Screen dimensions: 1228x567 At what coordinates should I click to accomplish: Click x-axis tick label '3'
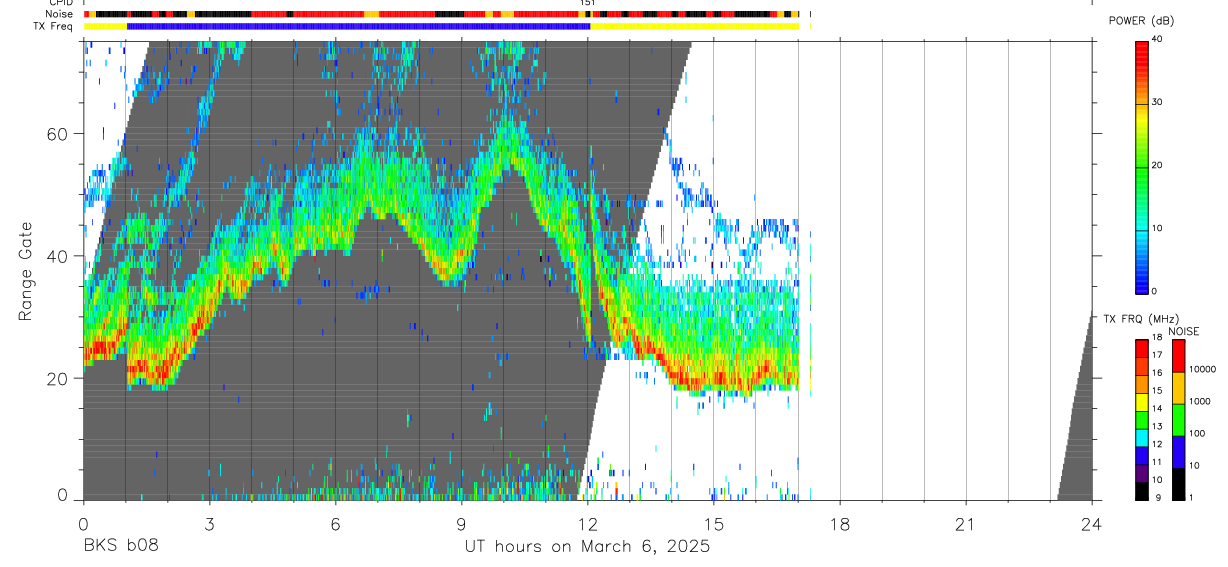(x=209, y=524)
